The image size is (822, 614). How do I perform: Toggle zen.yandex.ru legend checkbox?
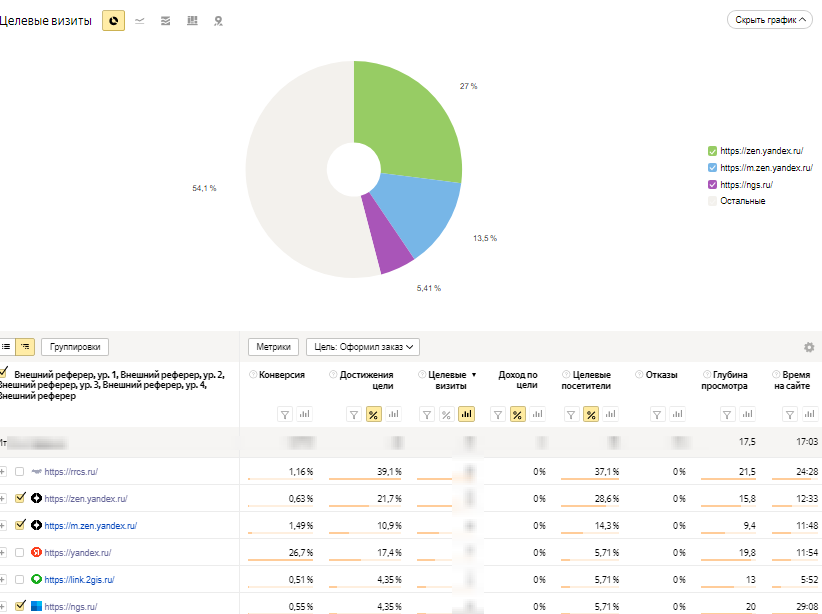[712, 151]
